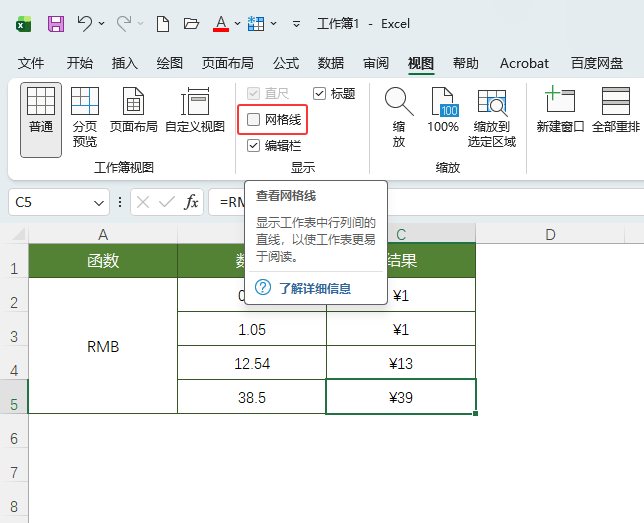Switch to the 插入 ribbon tab
This screenshot has height=523, width=644.
[x=125, y=63]
